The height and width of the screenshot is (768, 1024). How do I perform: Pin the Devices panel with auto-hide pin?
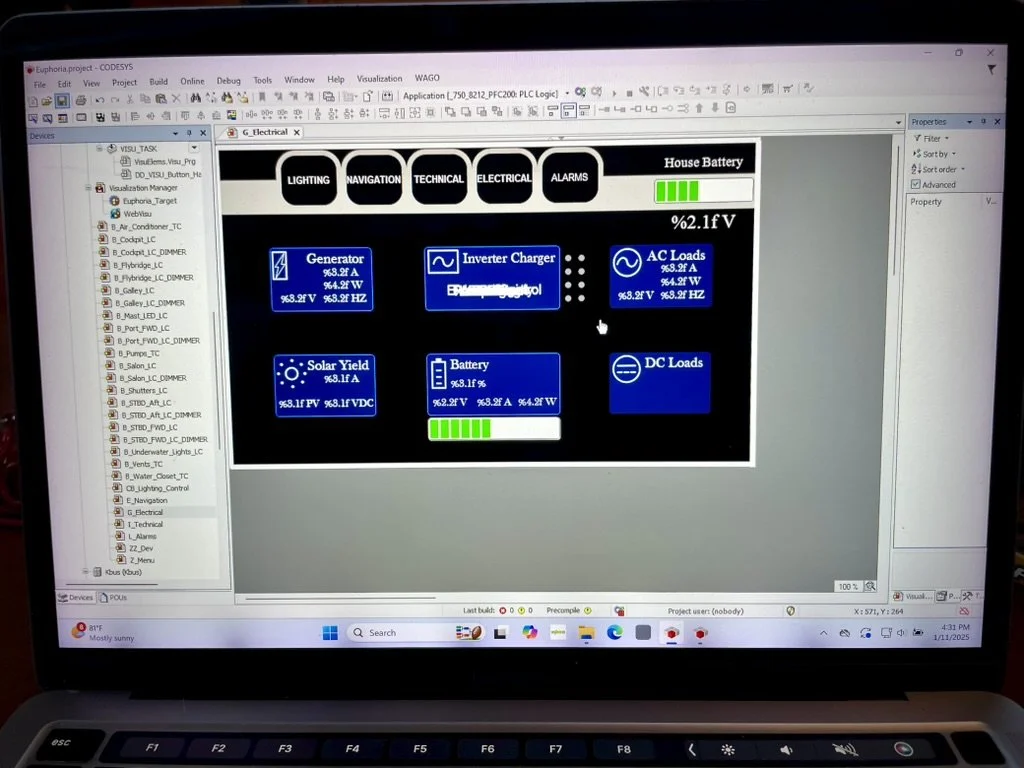pos(189,133)
